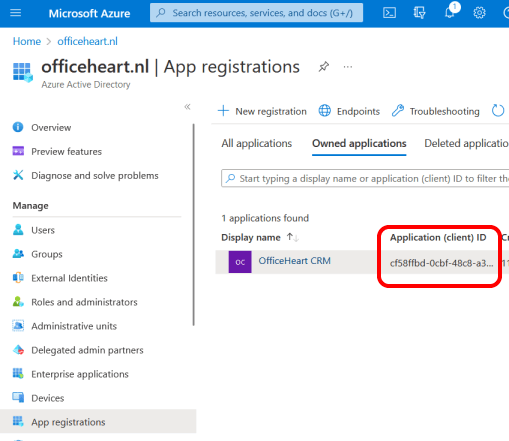Viewport: 509px width, 441px height.
Task: Open the notifications bell
Action: coord(450,13)
